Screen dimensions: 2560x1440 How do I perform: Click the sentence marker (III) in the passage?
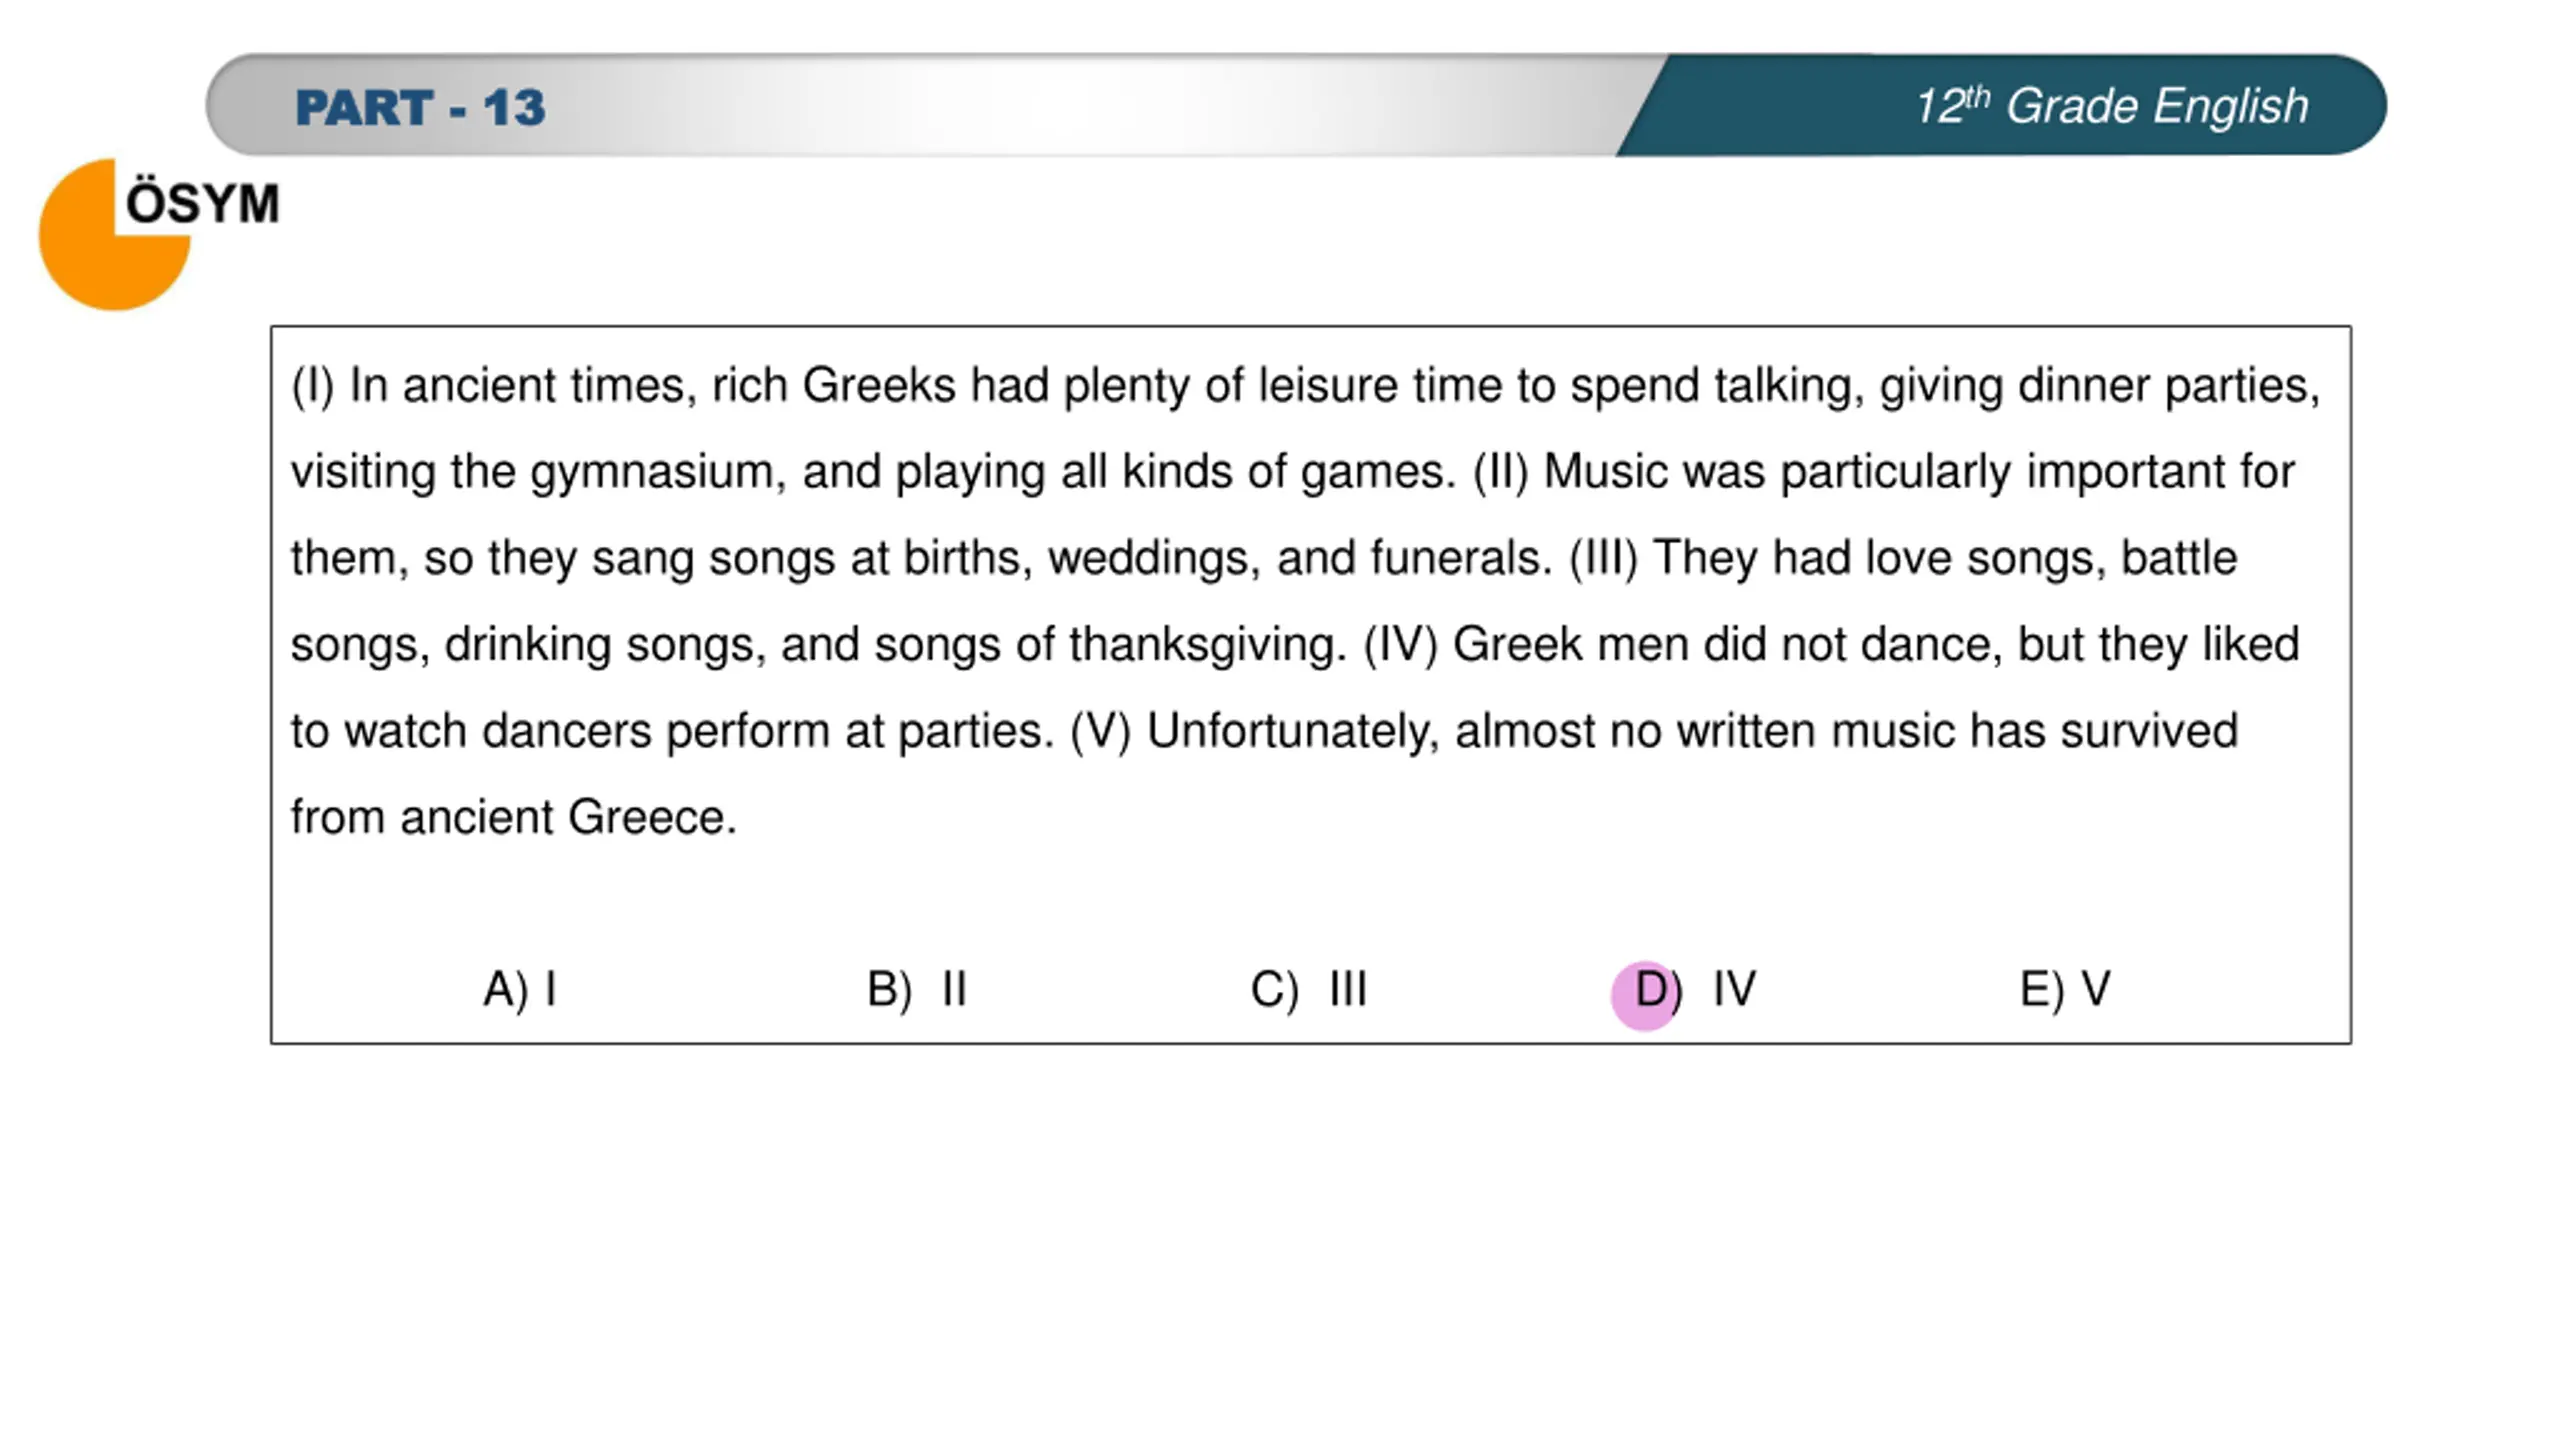click(1603, 558)
